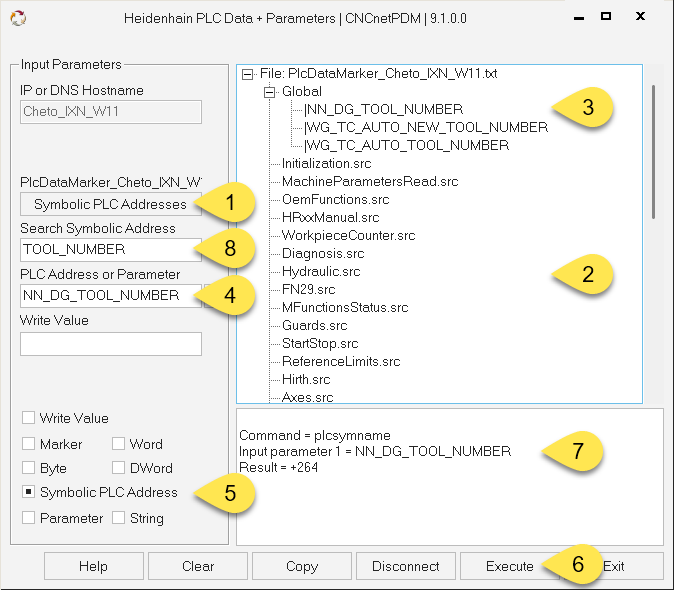This screenshot has height=590, width=674.
Task: Select Axes.src in the tree
Action: point(308,397)
